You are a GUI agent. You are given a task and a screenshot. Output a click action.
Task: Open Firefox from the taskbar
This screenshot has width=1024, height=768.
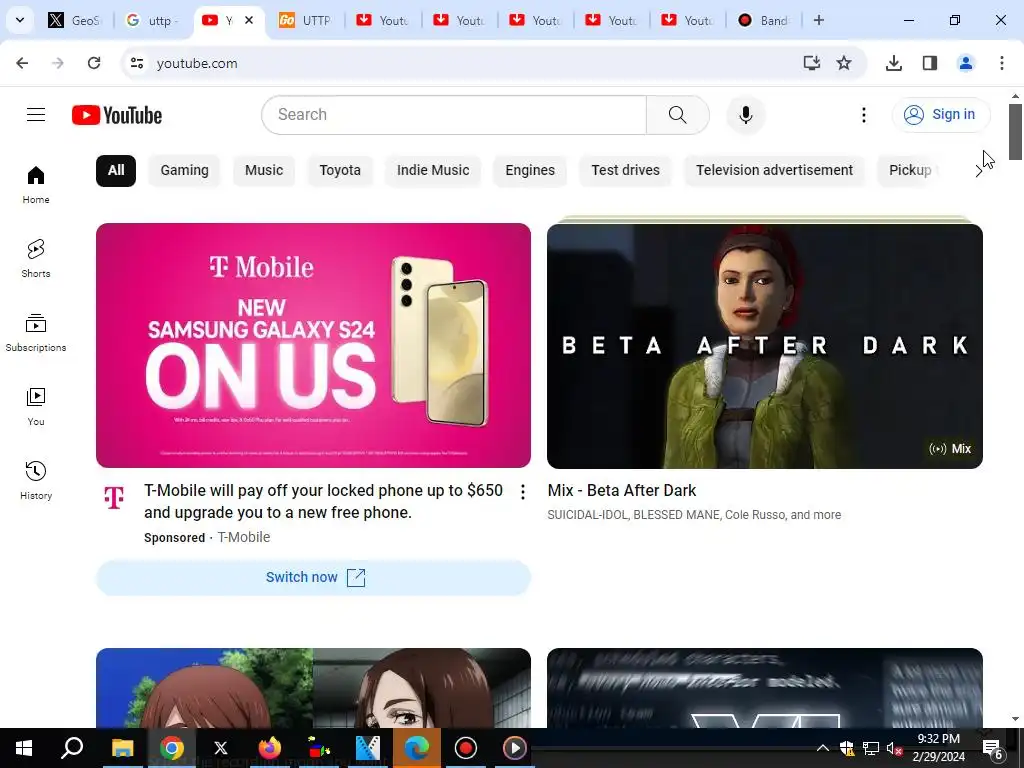[x=269, y=748]
